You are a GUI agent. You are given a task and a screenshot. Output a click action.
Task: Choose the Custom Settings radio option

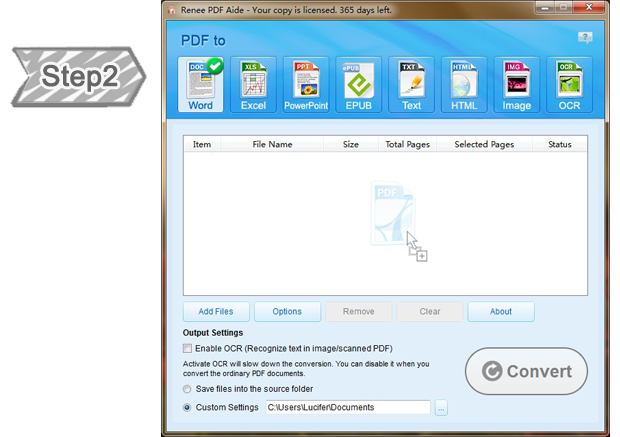click(x=188, y=407)
